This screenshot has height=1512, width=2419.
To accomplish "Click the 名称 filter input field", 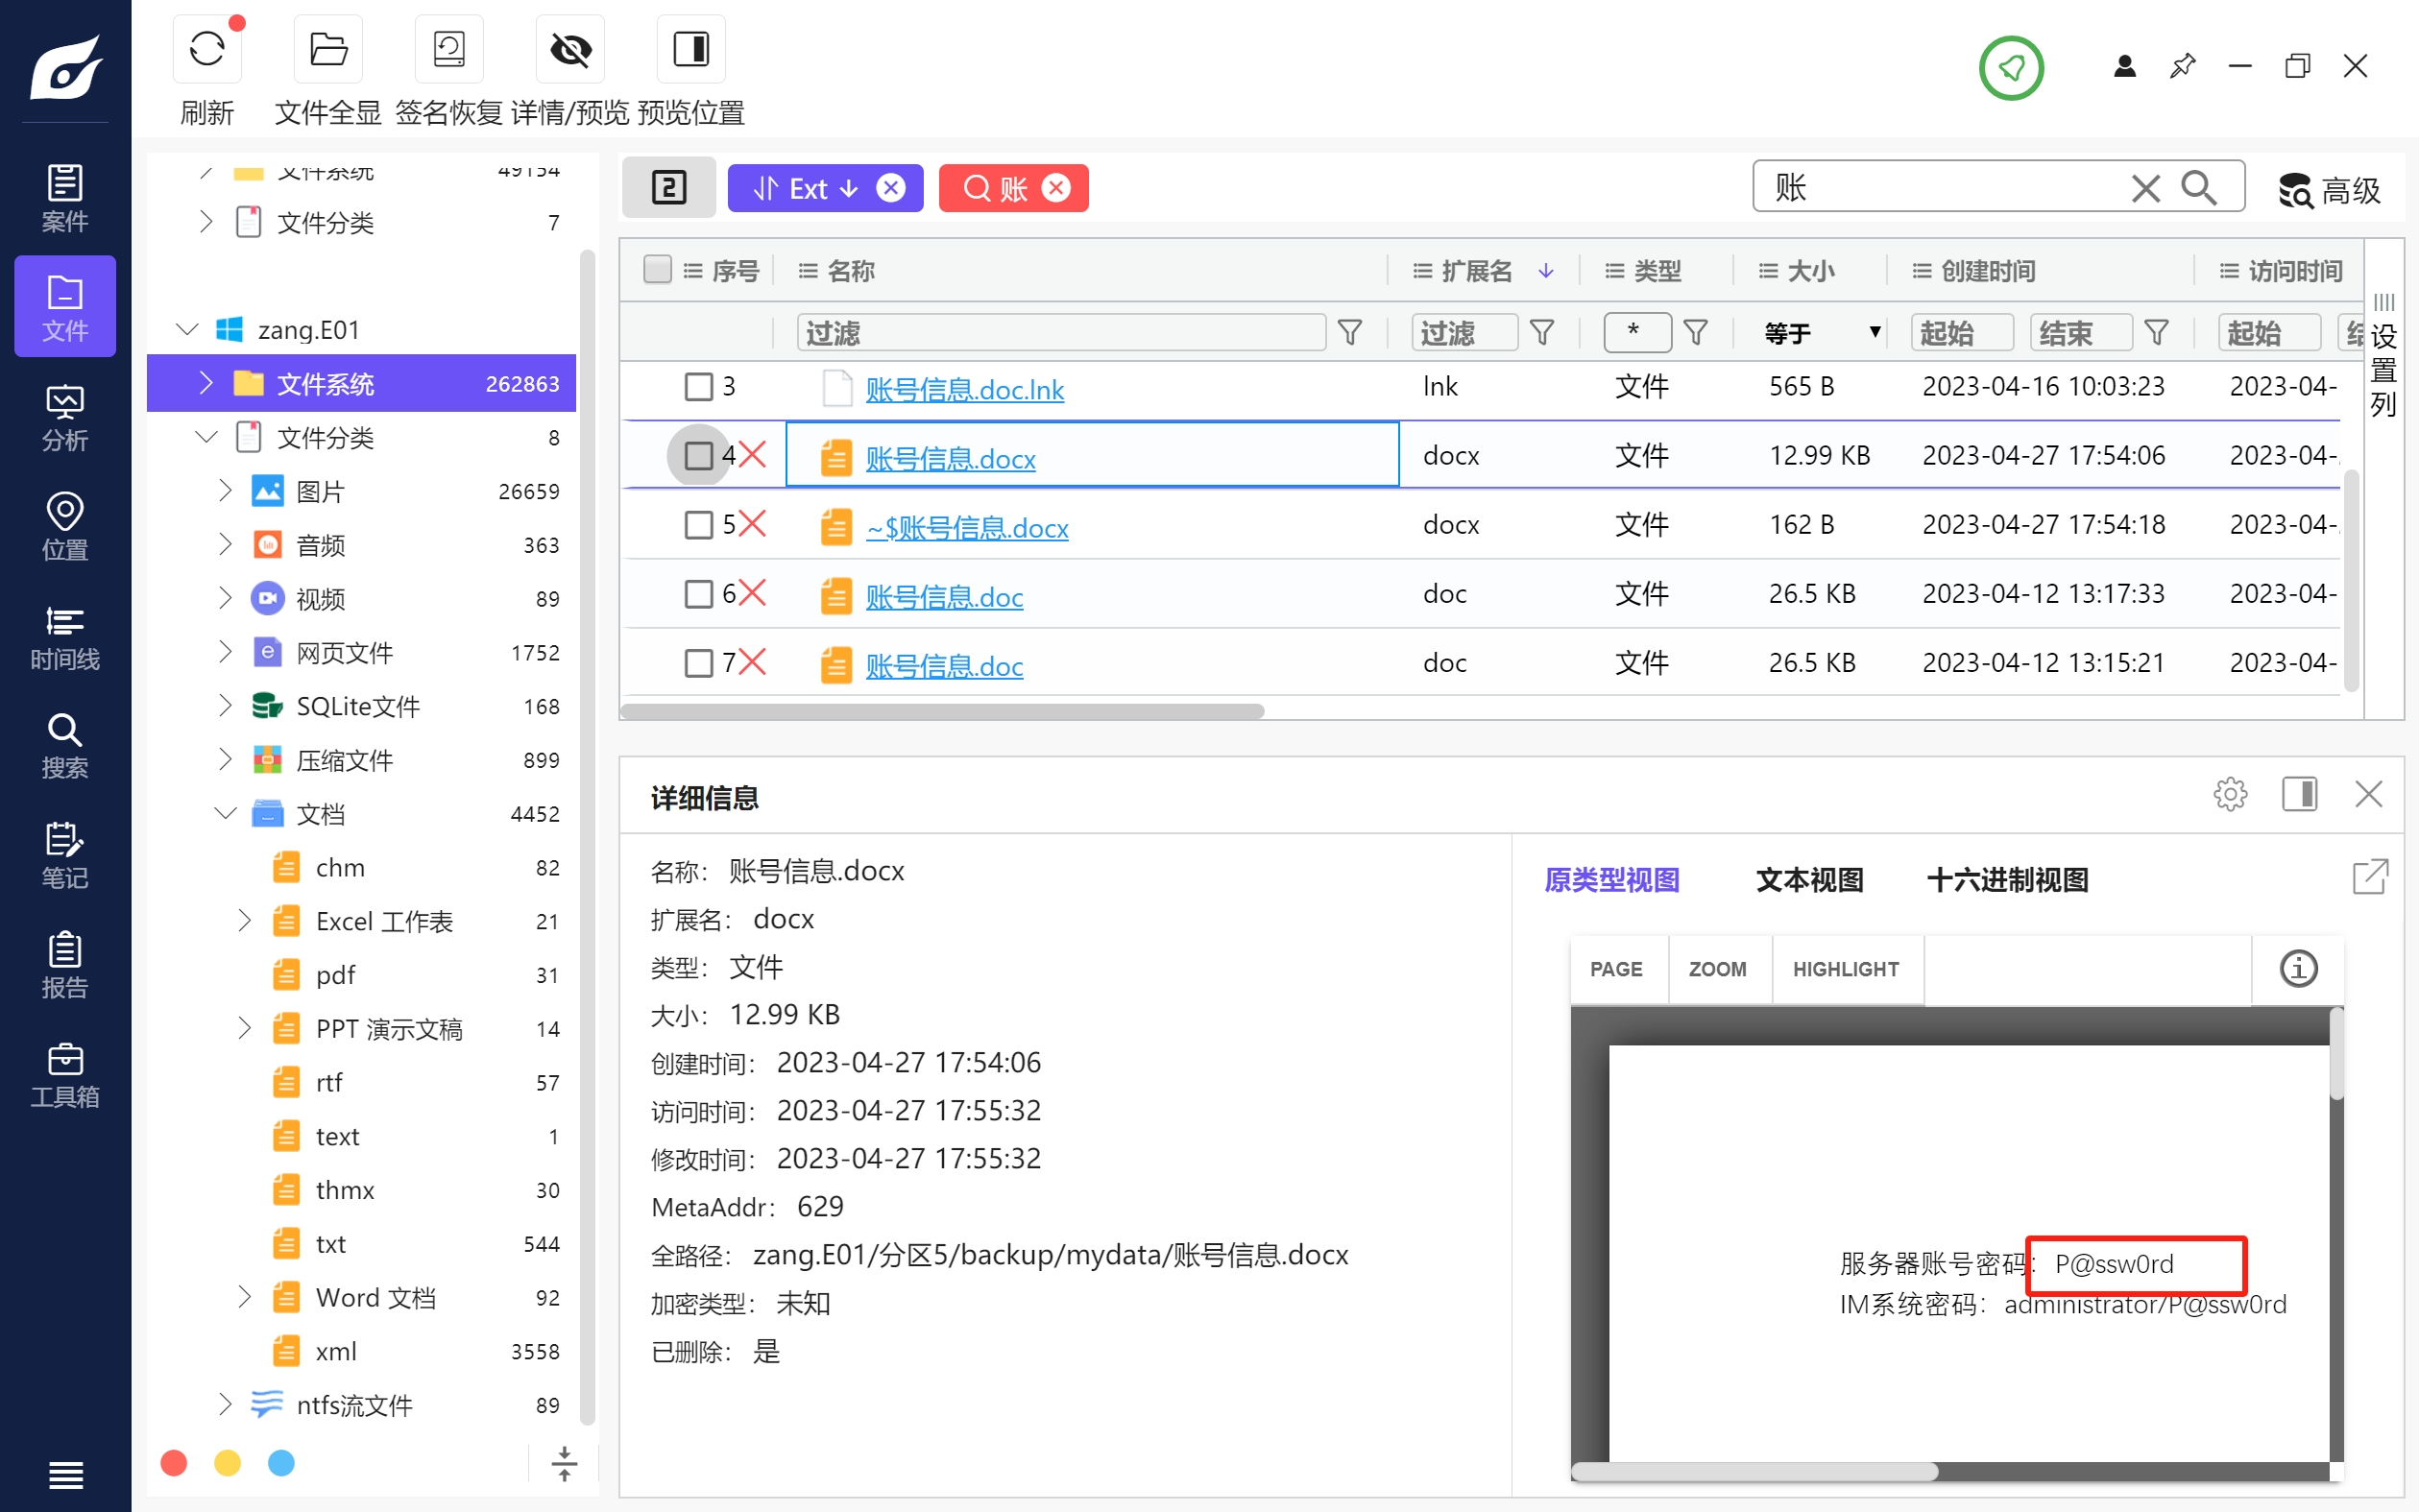I will pos(1061,332).
